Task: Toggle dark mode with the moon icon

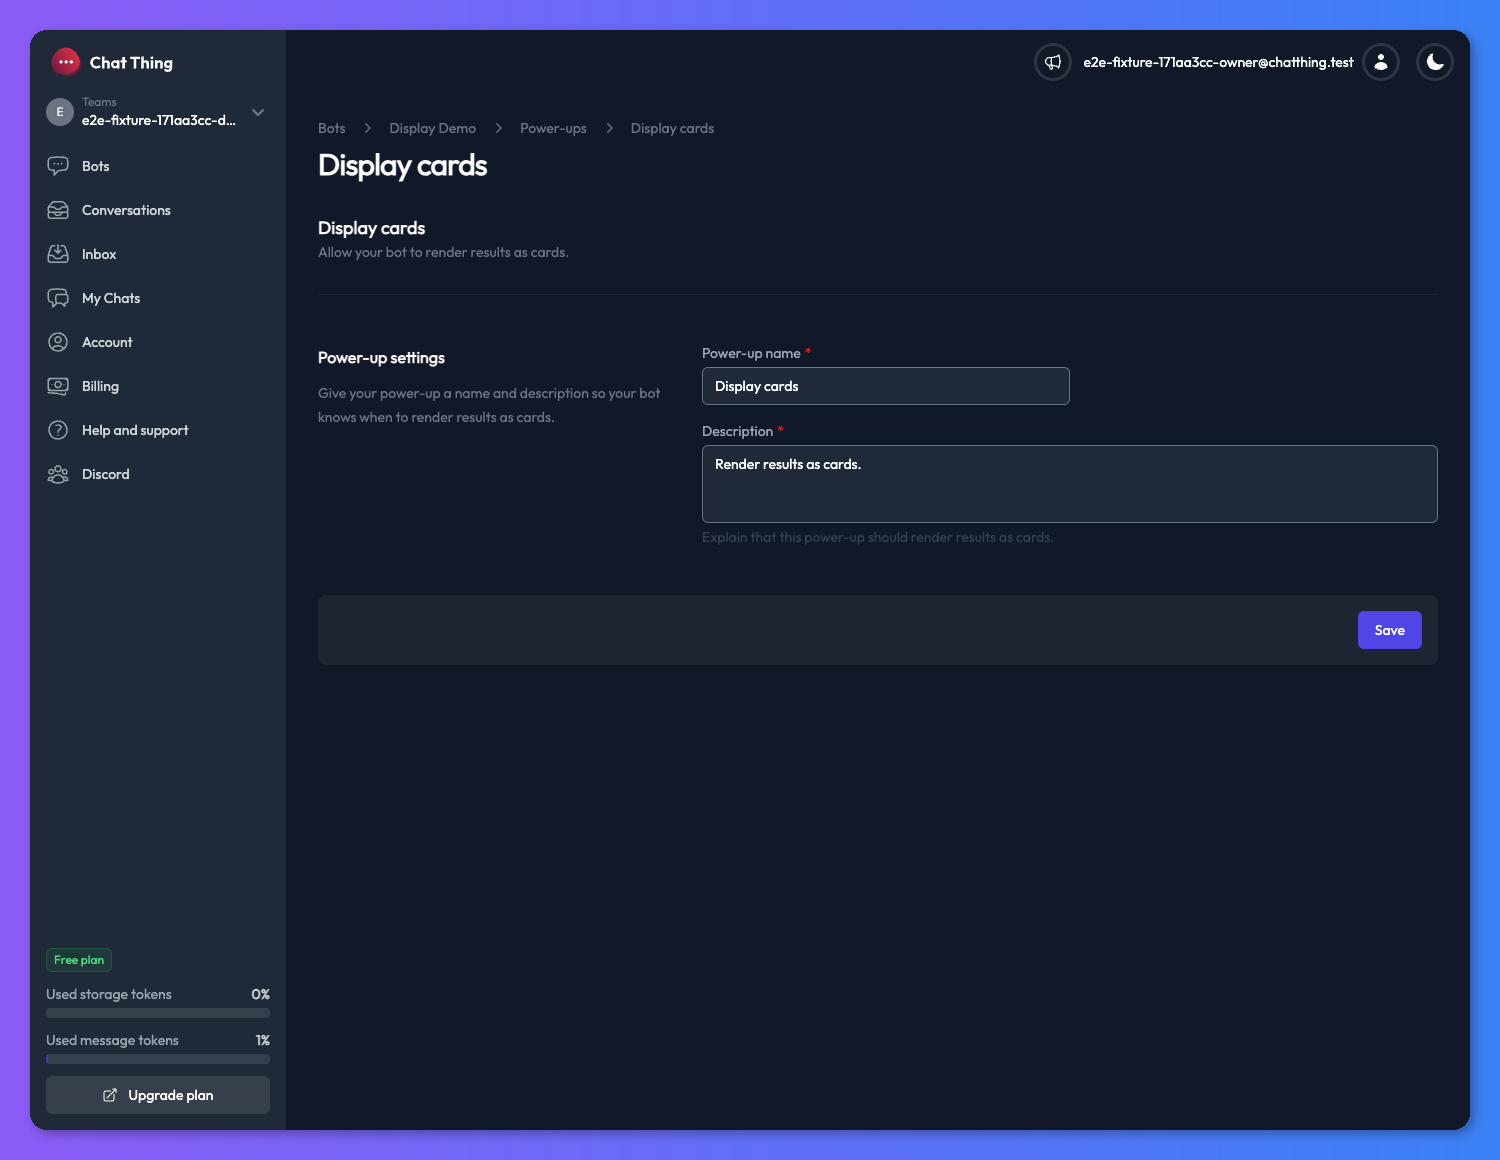Action: [1435, 62]
